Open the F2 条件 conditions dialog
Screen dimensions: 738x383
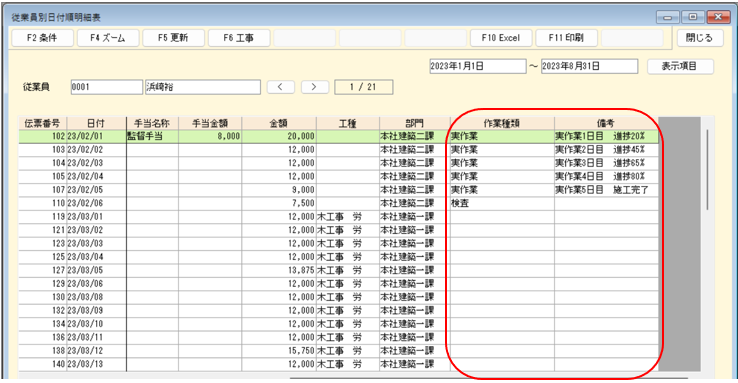[x=42, y=38]
